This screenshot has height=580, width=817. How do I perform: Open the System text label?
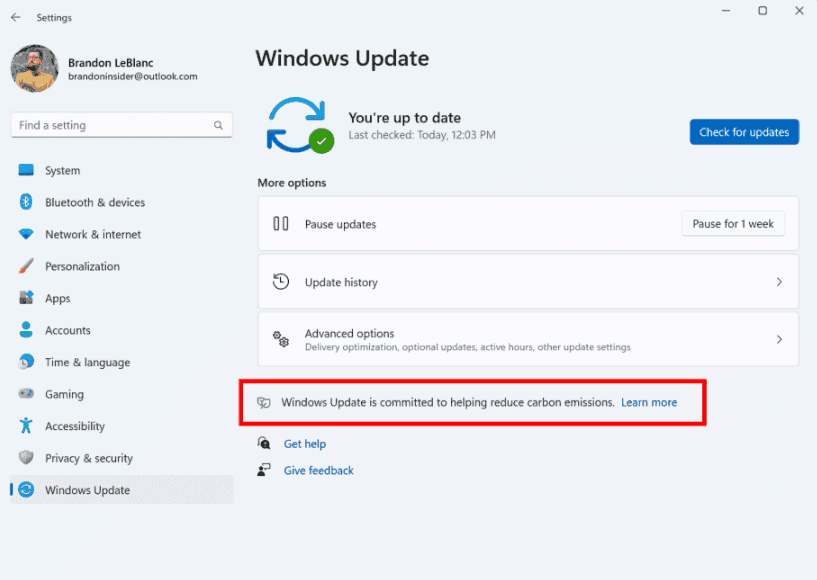click(63, 170)
